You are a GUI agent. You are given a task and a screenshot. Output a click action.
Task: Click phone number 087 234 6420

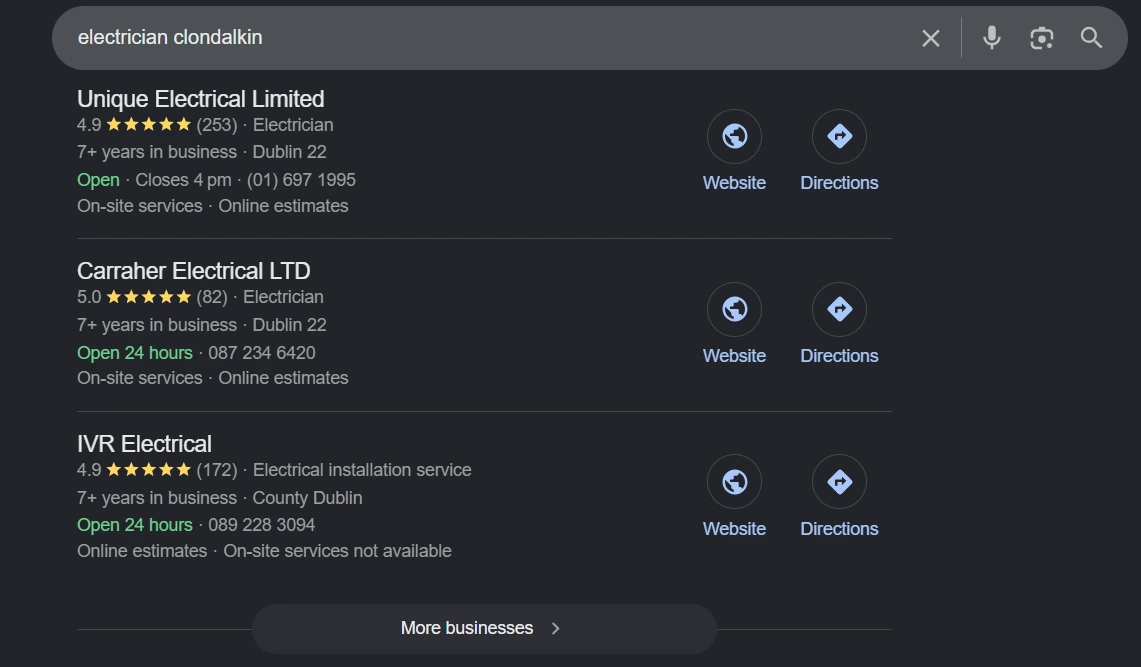click(x=262, y=353)
